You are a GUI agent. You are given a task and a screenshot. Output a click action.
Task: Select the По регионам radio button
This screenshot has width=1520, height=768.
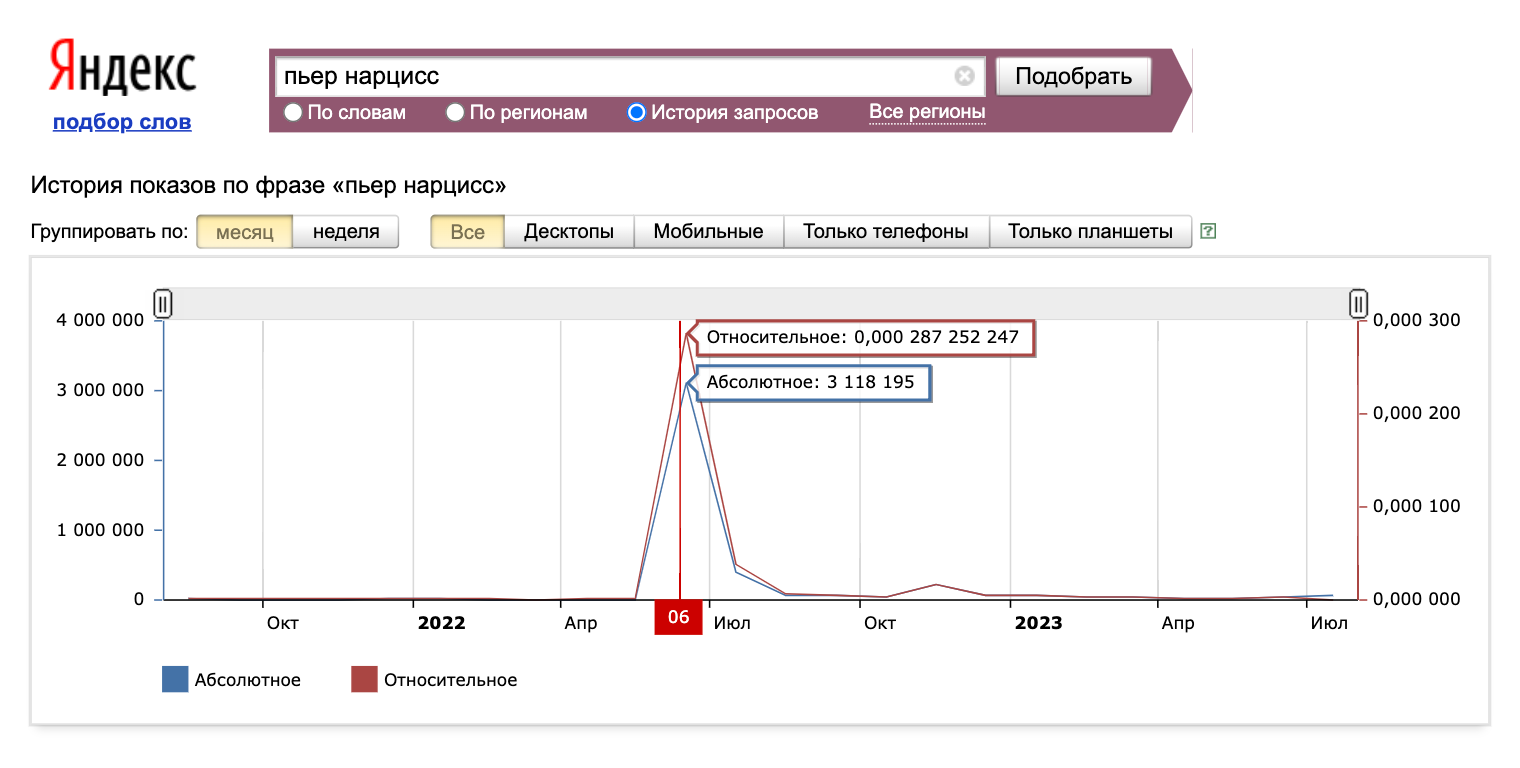(x=455, y=112)
